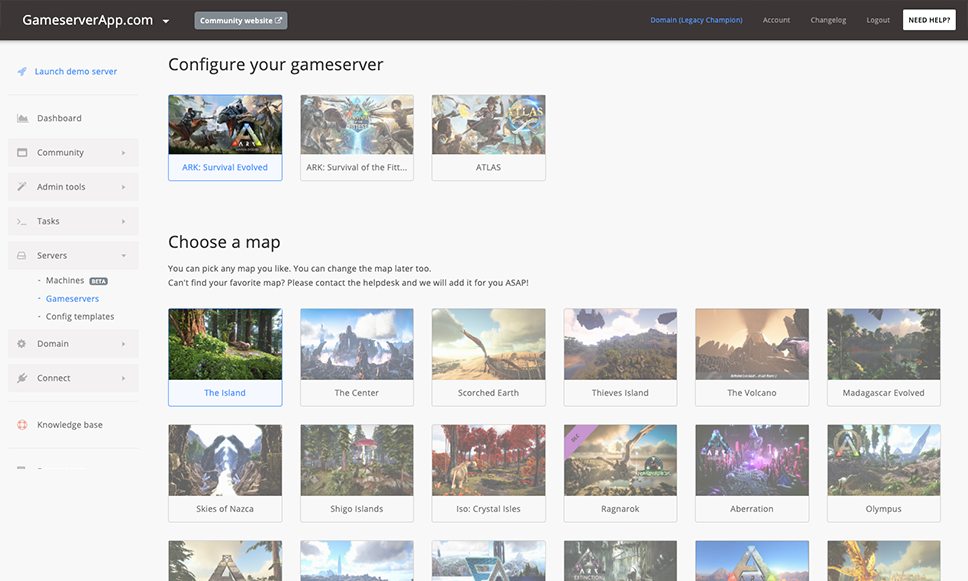Click the Launch demo server link
This screenshot has width=968, height=581.
[x=75, y=72]
